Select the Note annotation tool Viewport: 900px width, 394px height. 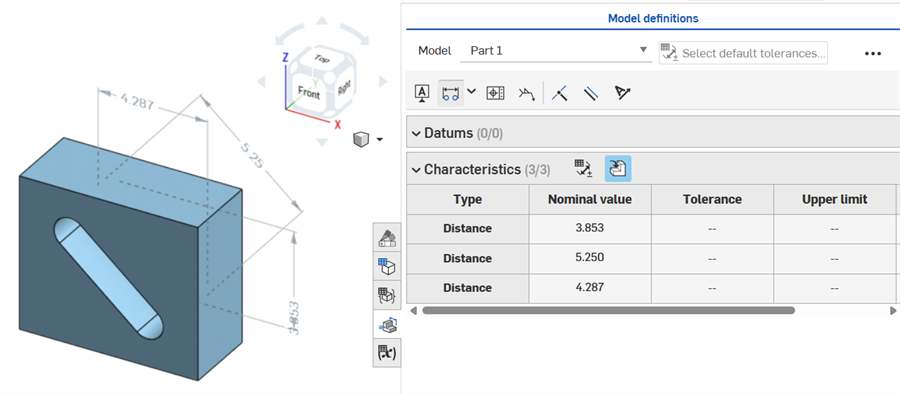coord(422,92)
